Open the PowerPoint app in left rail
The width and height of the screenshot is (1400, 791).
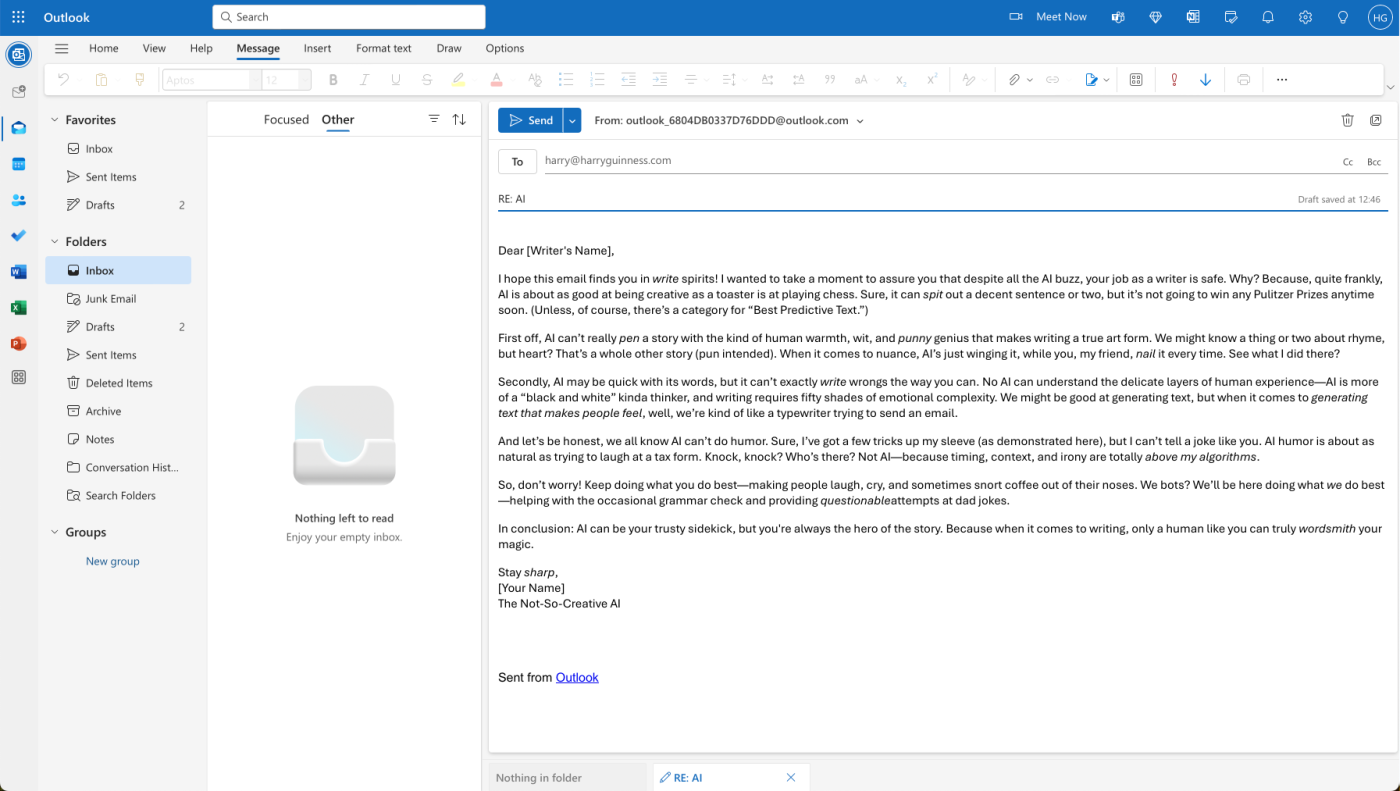coord(18,343)
